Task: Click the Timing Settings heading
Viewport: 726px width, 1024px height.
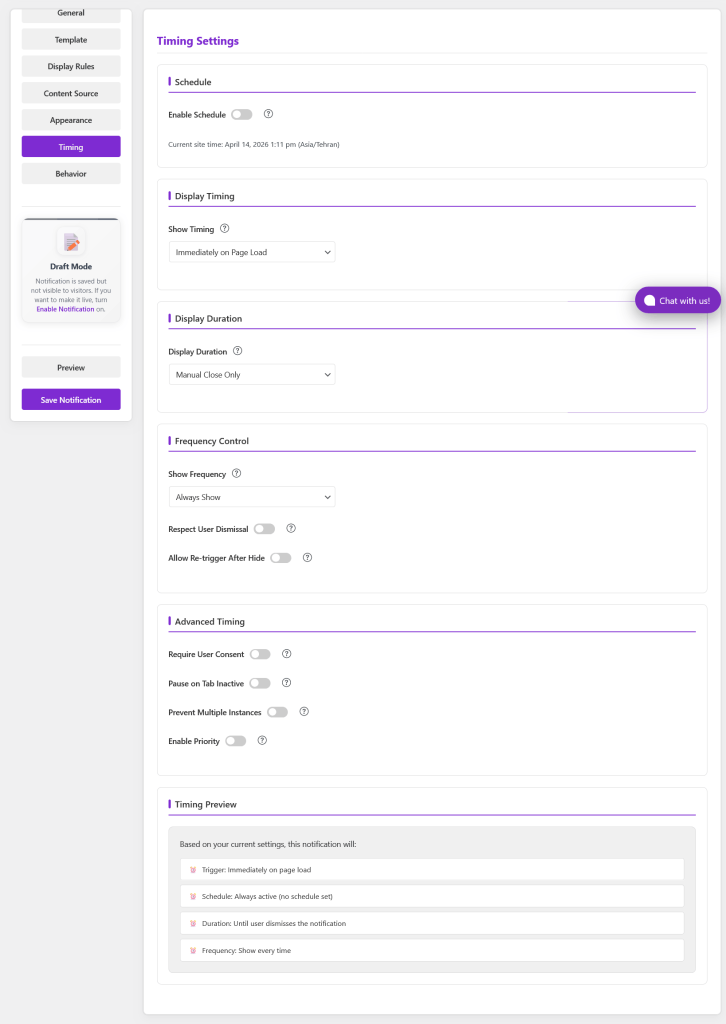Action: [198, 40]
